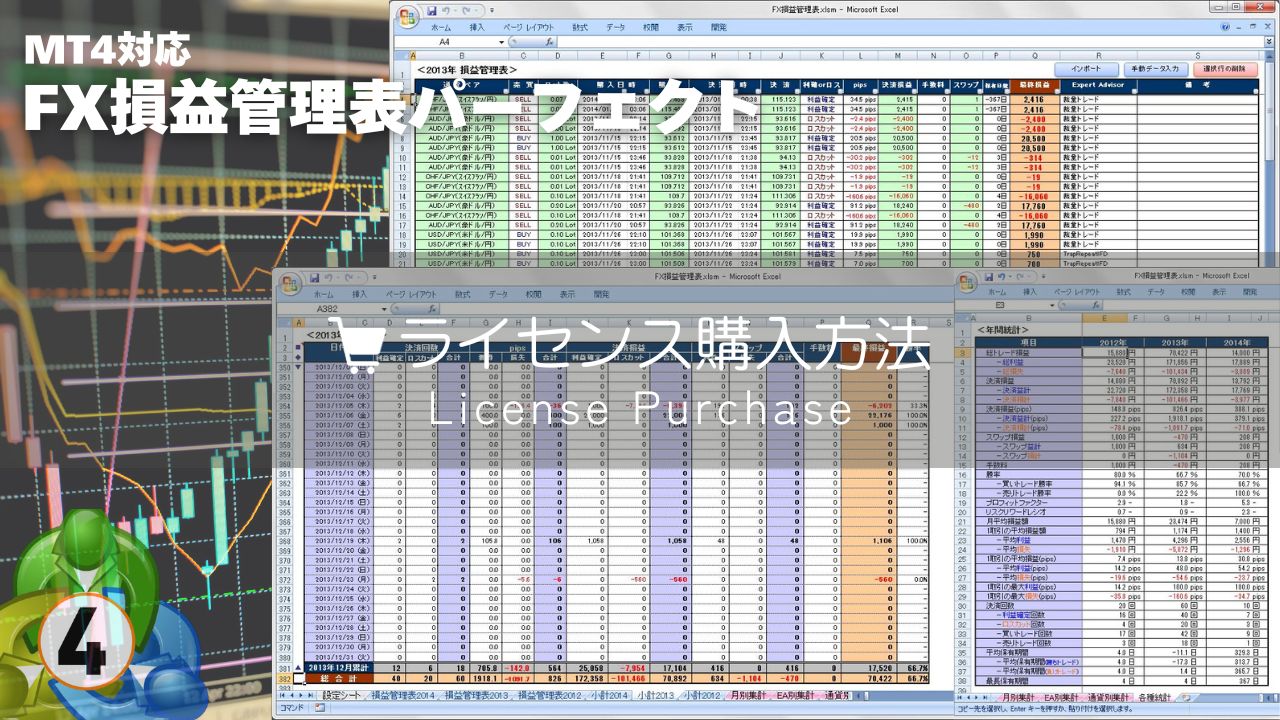Image resolution: width=1280 pixels, height=720 pixels.
Task: Switch to 損益管理表2012 sheet tab
Action: [x=550, y=694]
